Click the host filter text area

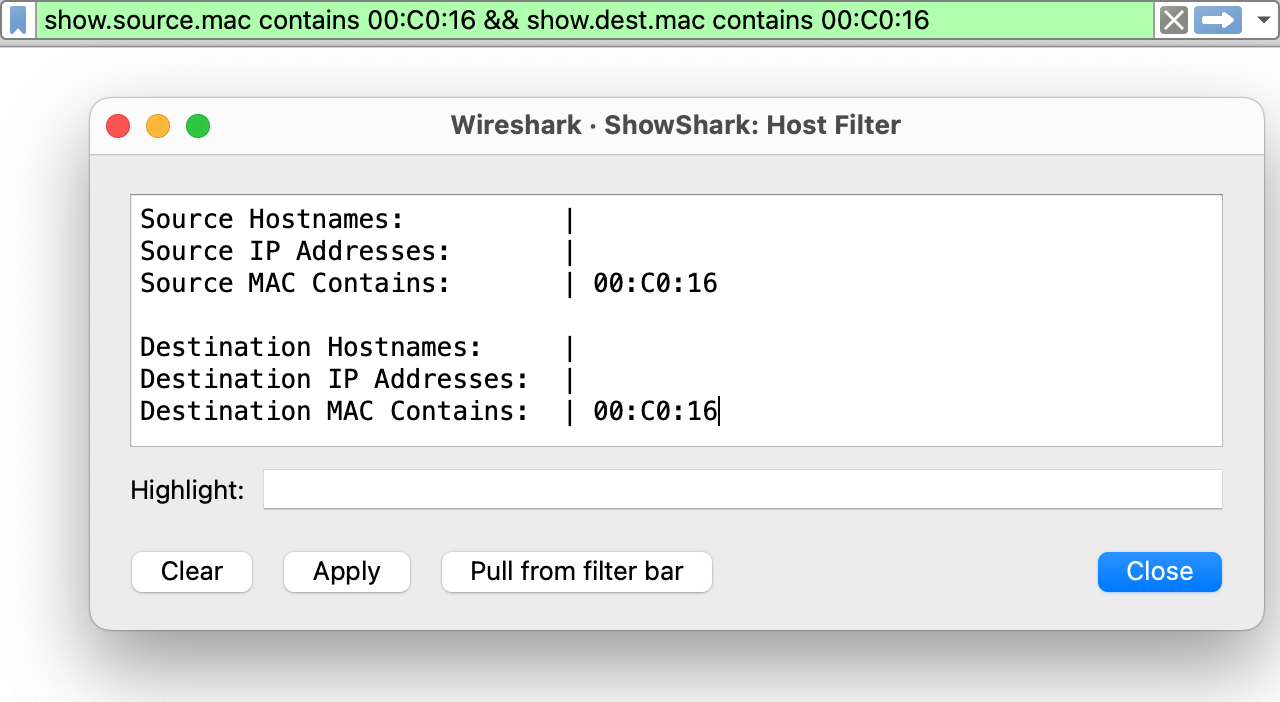coord(676,320)
